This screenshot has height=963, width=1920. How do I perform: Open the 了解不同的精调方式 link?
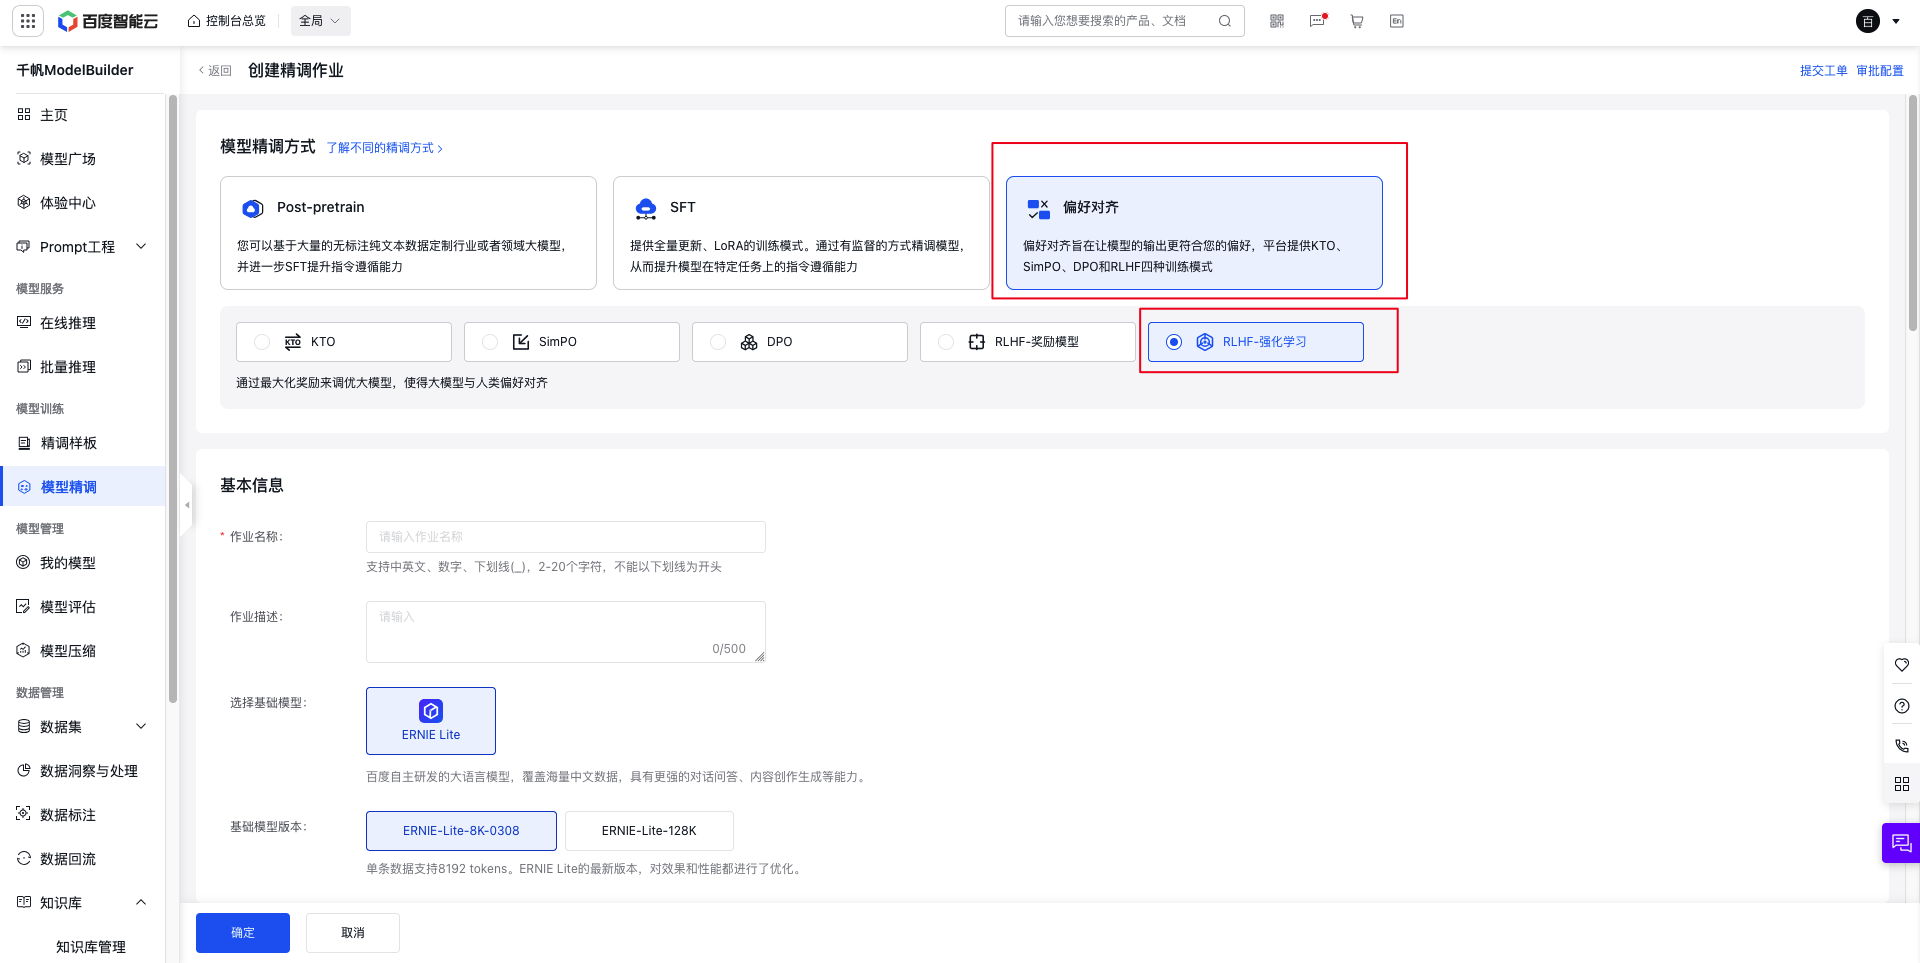tap(385, 148)
